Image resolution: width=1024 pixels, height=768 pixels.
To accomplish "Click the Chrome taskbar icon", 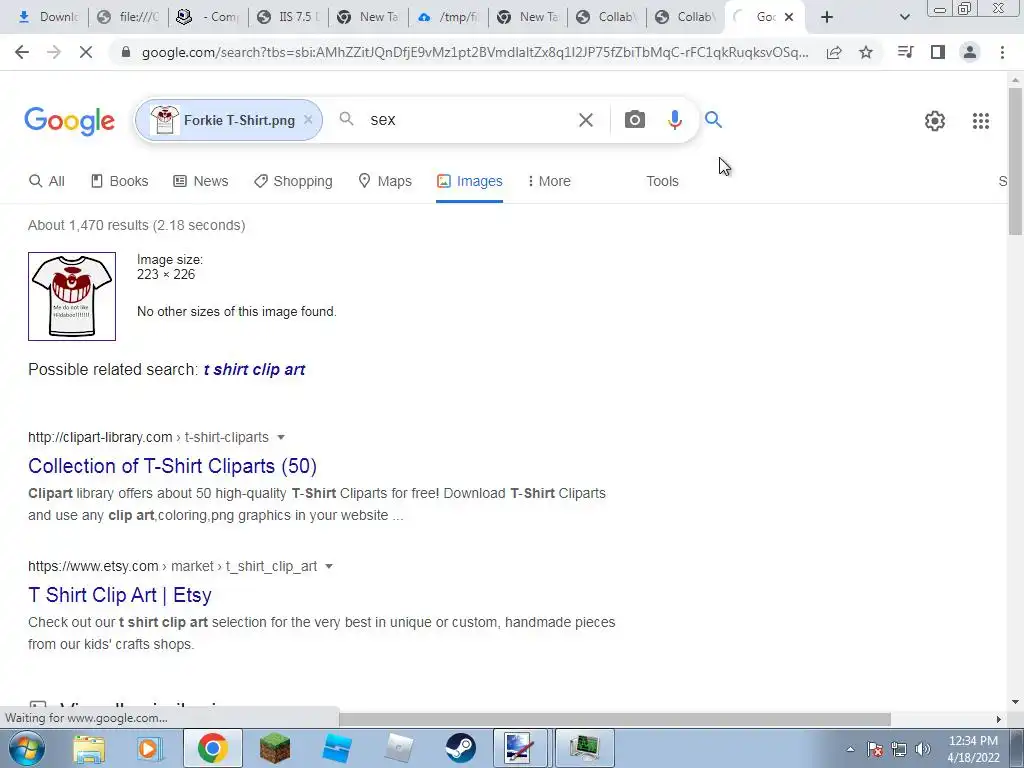I will pyautogui.click(x=212, y=748).
